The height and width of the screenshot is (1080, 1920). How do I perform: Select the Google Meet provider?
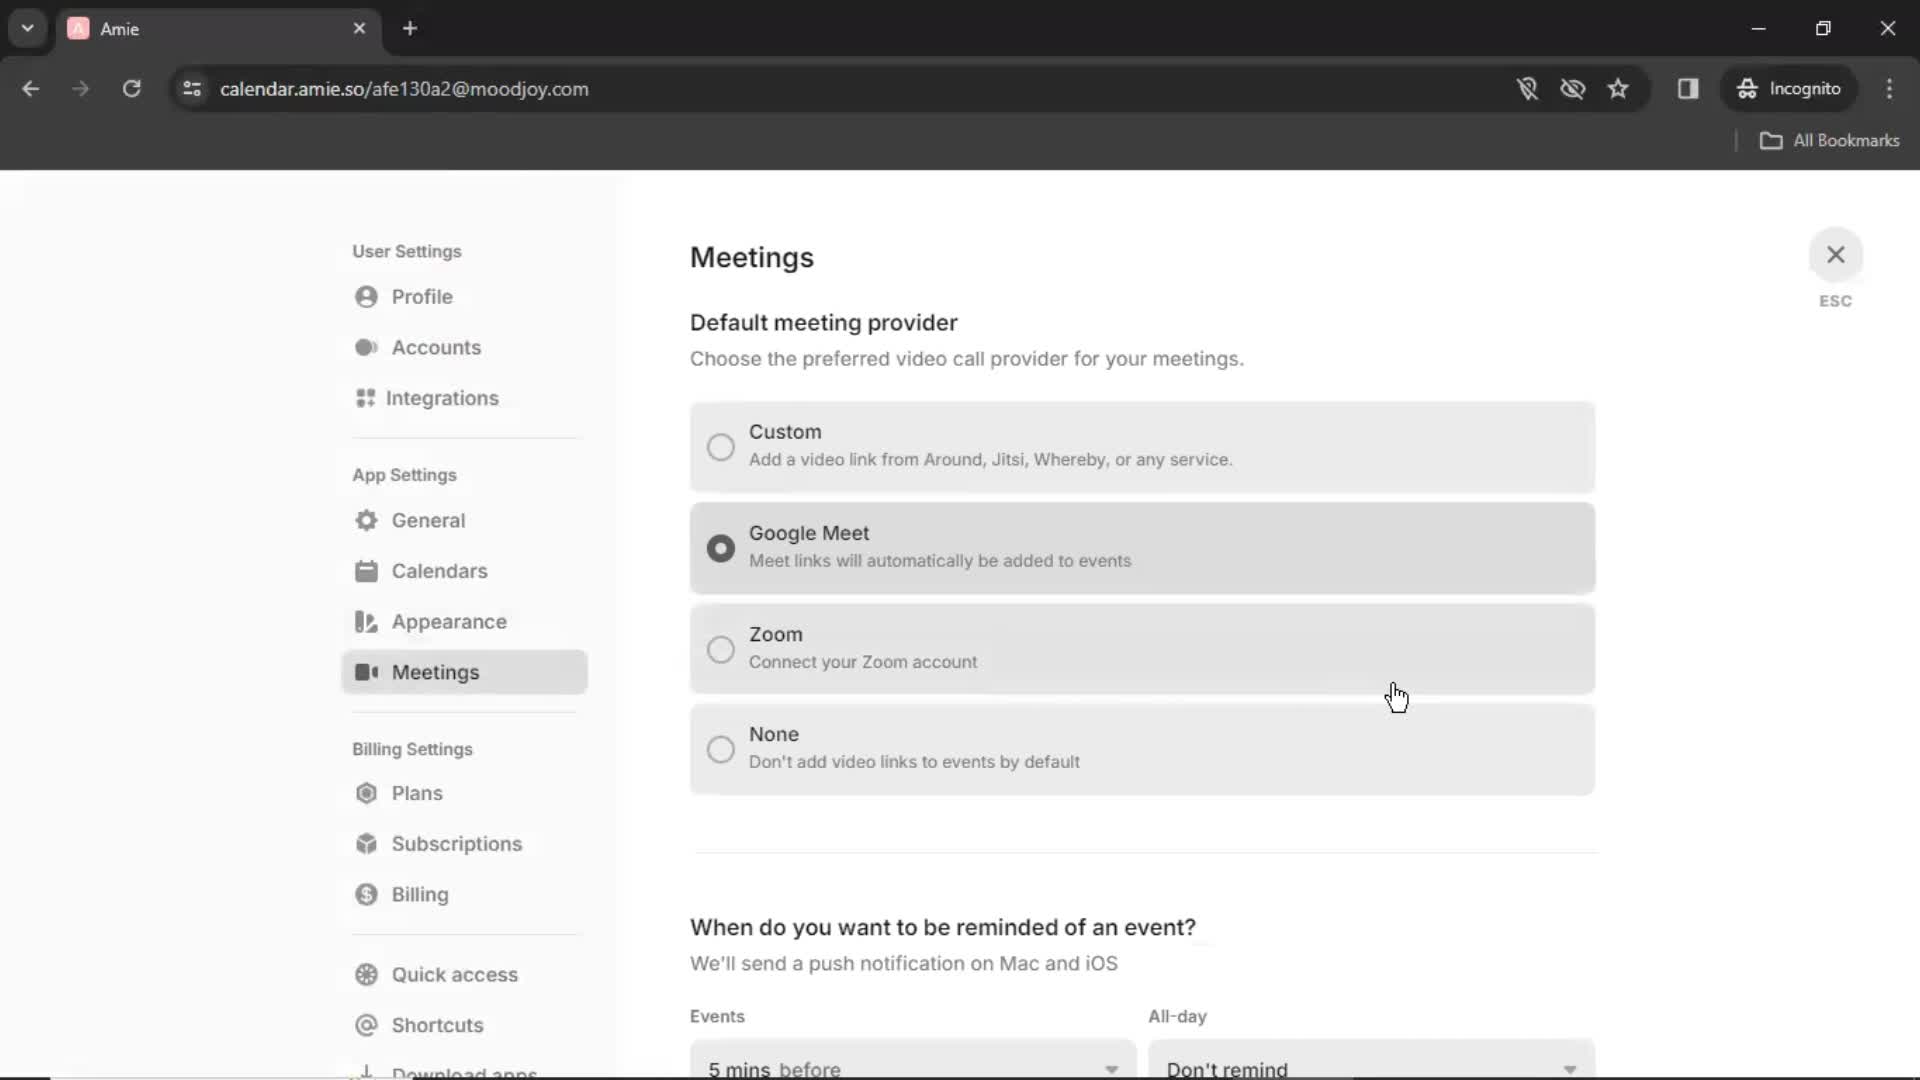point(719,545)
